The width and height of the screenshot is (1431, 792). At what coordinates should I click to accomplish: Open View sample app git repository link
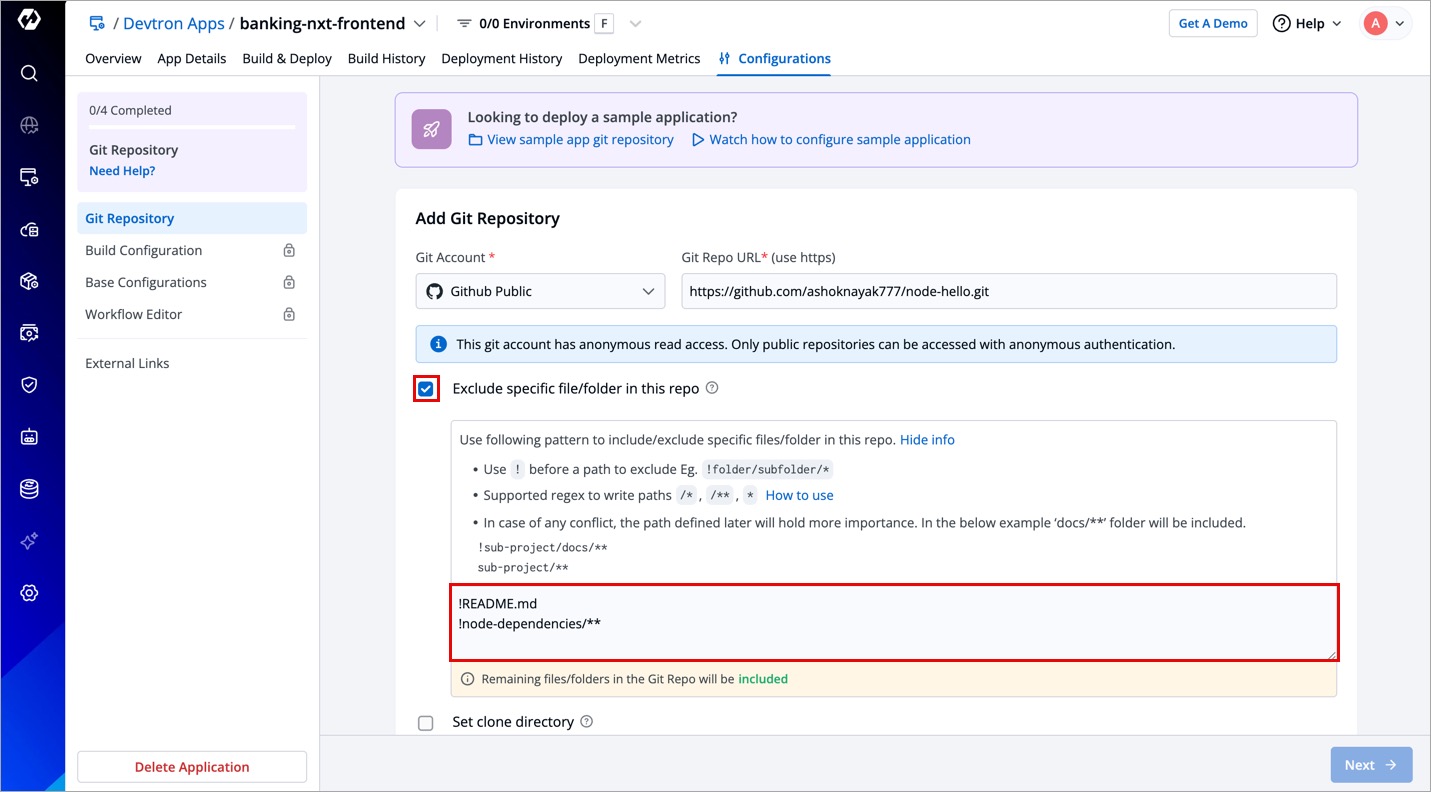tap(579, 140)
